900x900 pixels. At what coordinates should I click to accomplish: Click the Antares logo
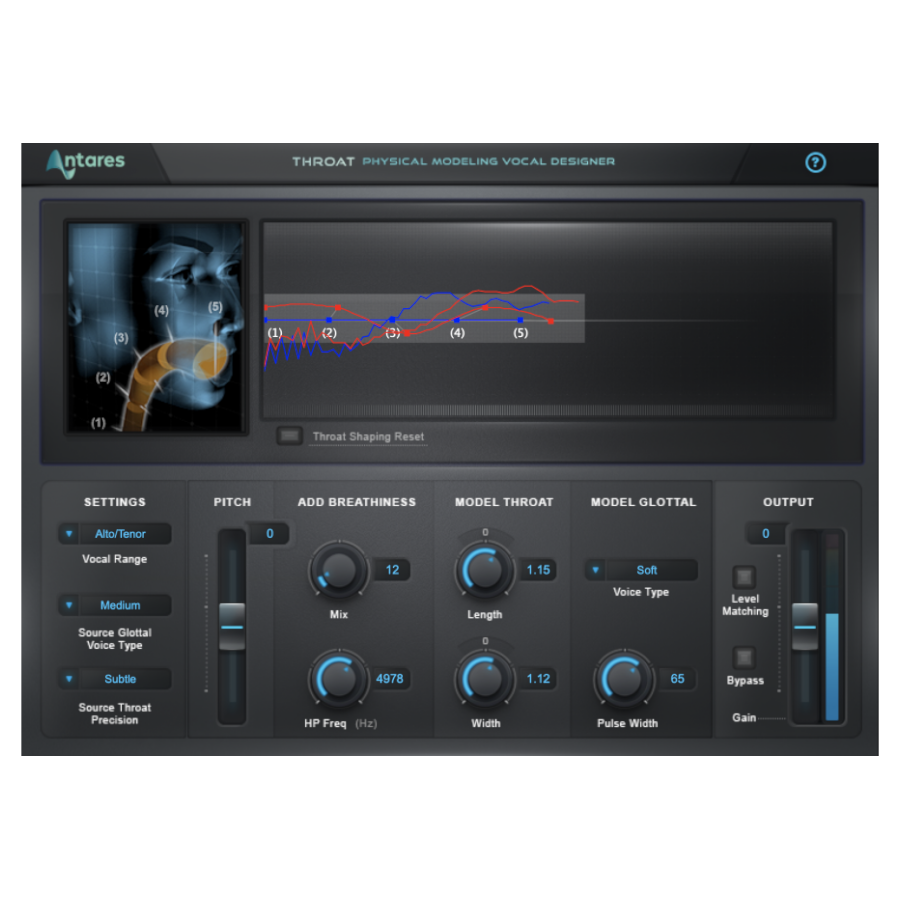[86, 163]
